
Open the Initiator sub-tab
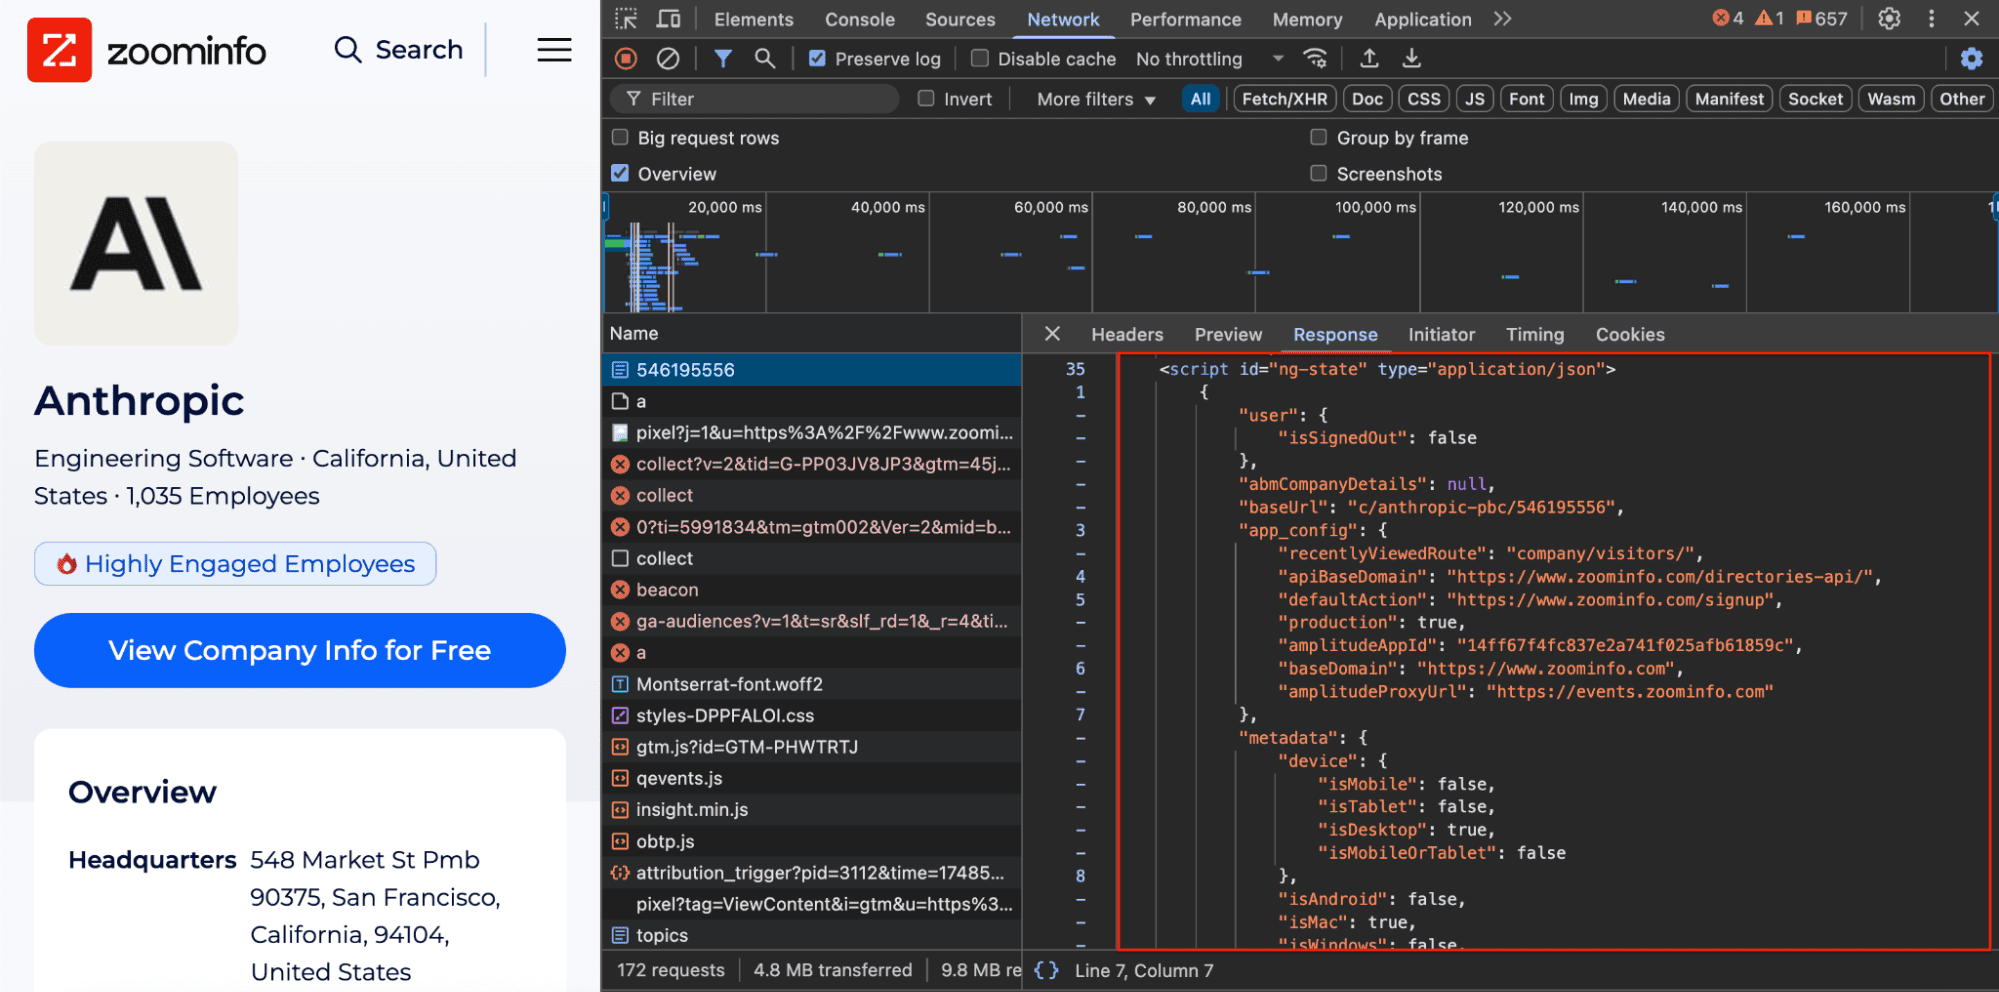[x=1441, y=335]
